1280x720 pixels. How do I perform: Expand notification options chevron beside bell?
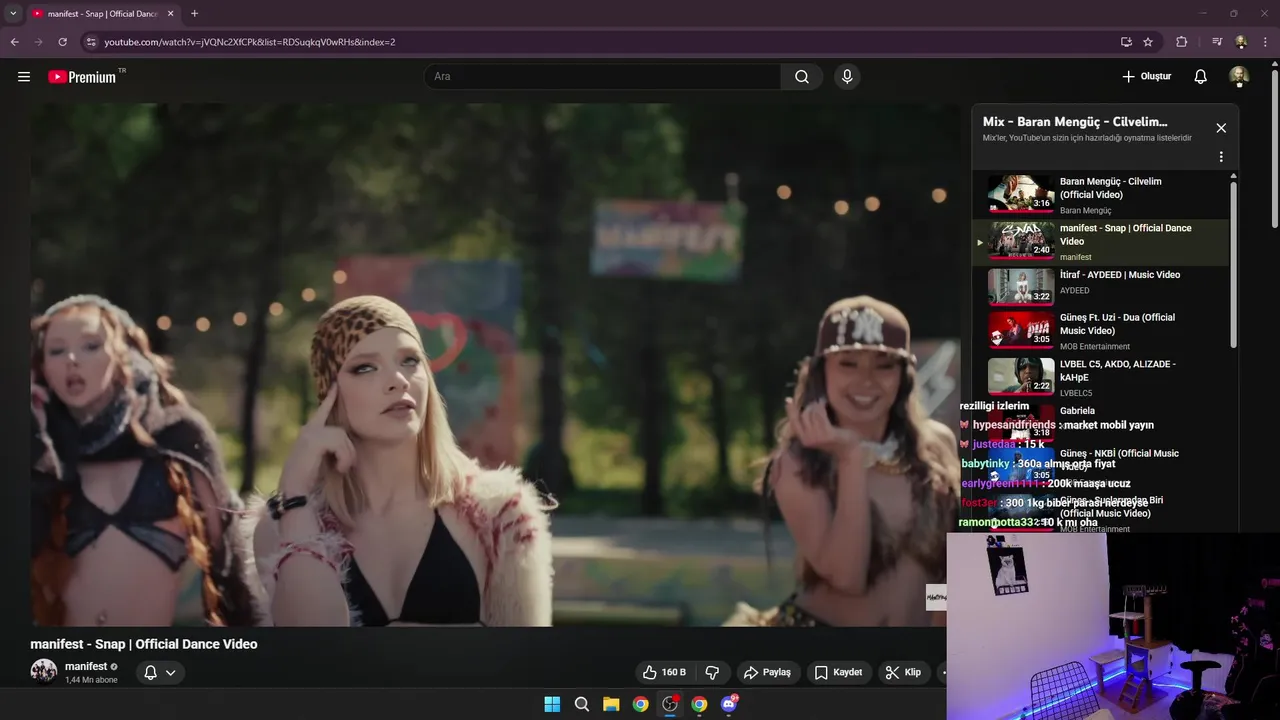[171, 673]
